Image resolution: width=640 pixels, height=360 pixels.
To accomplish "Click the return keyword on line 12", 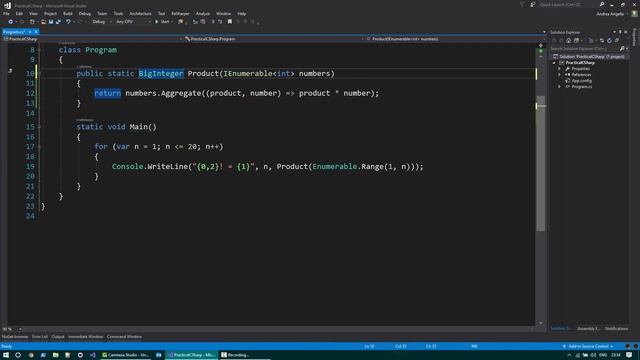I will coord(107,93).
